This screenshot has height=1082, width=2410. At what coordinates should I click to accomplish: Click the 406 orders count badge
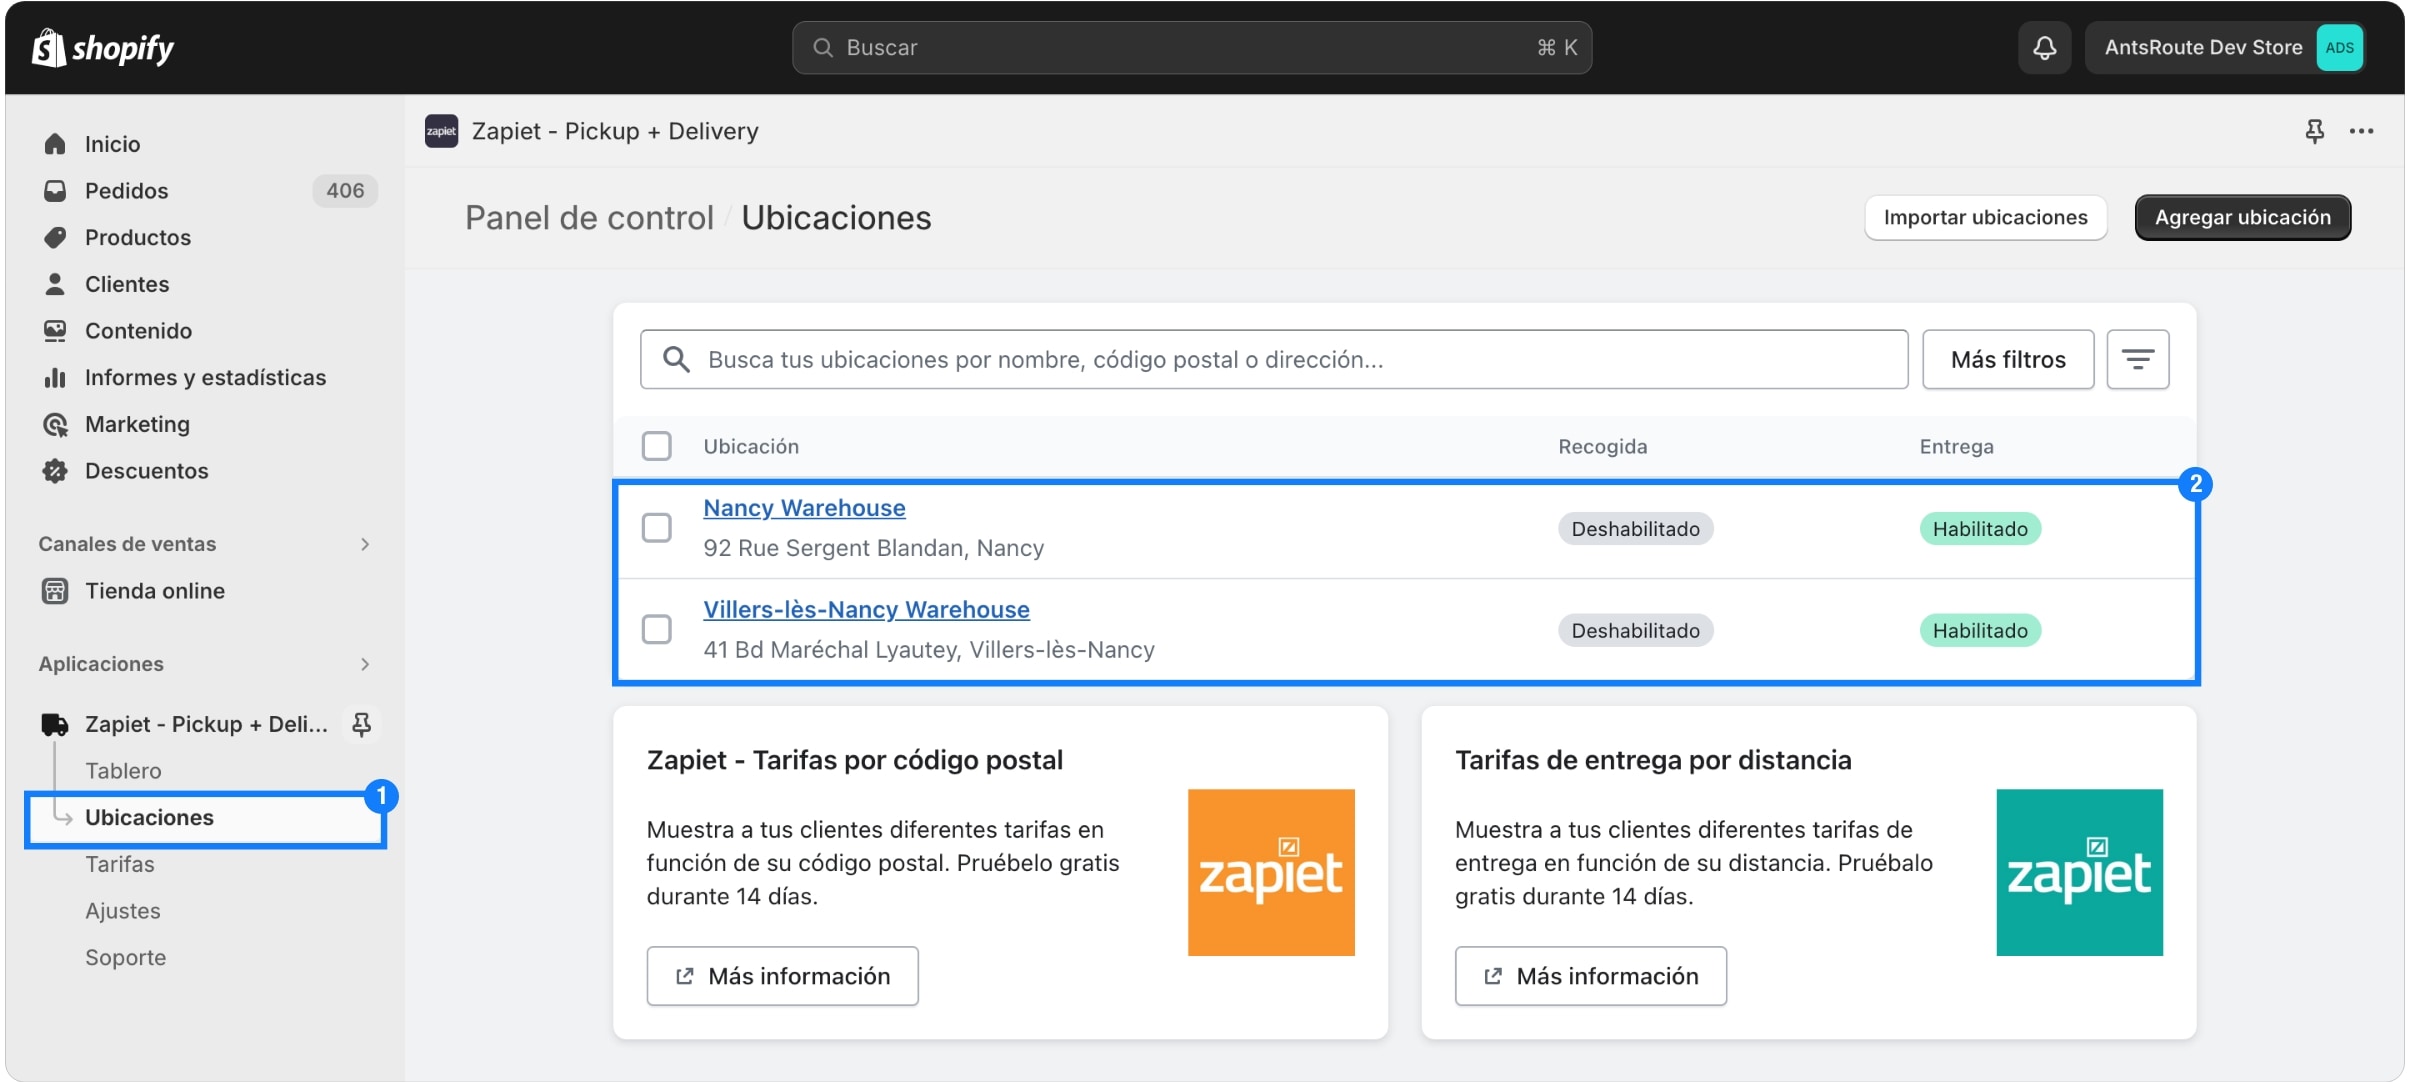(345, 191)
